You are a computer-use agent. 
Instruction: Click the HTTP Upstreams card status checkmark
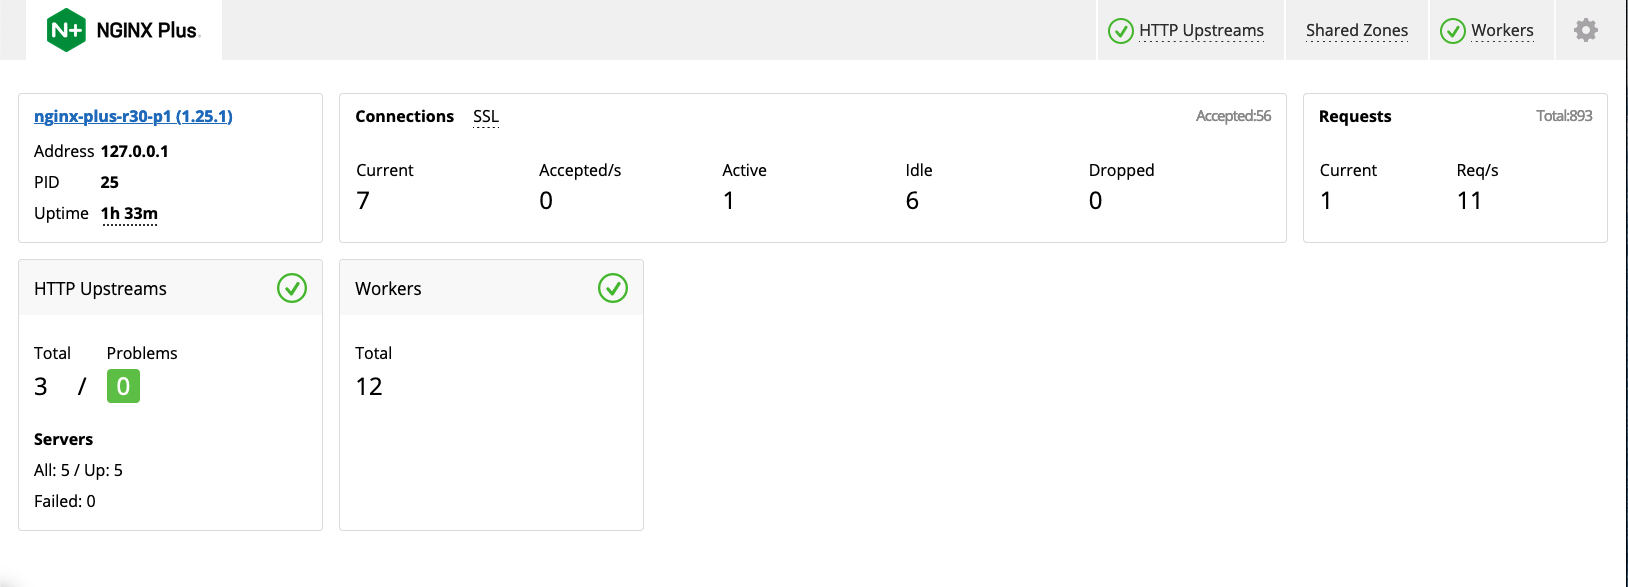[x=292, y=288]
